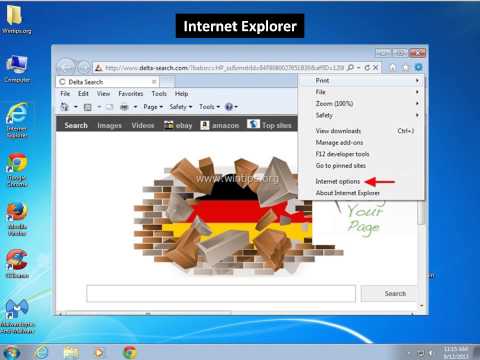Click the Search button beside search box
The height and width of the screenshot is (360, 480).
[x=390, y=294]
